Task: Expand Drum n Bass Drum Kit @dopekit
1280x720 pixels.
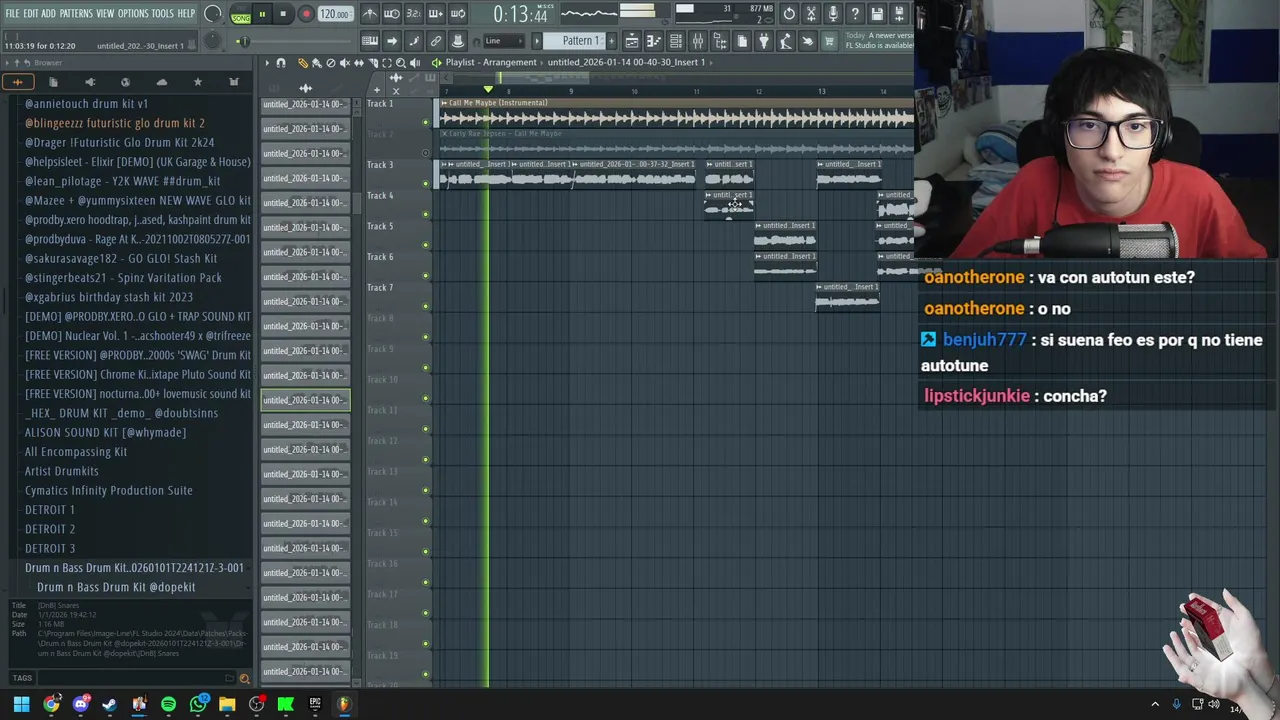Action: point(116,587)
